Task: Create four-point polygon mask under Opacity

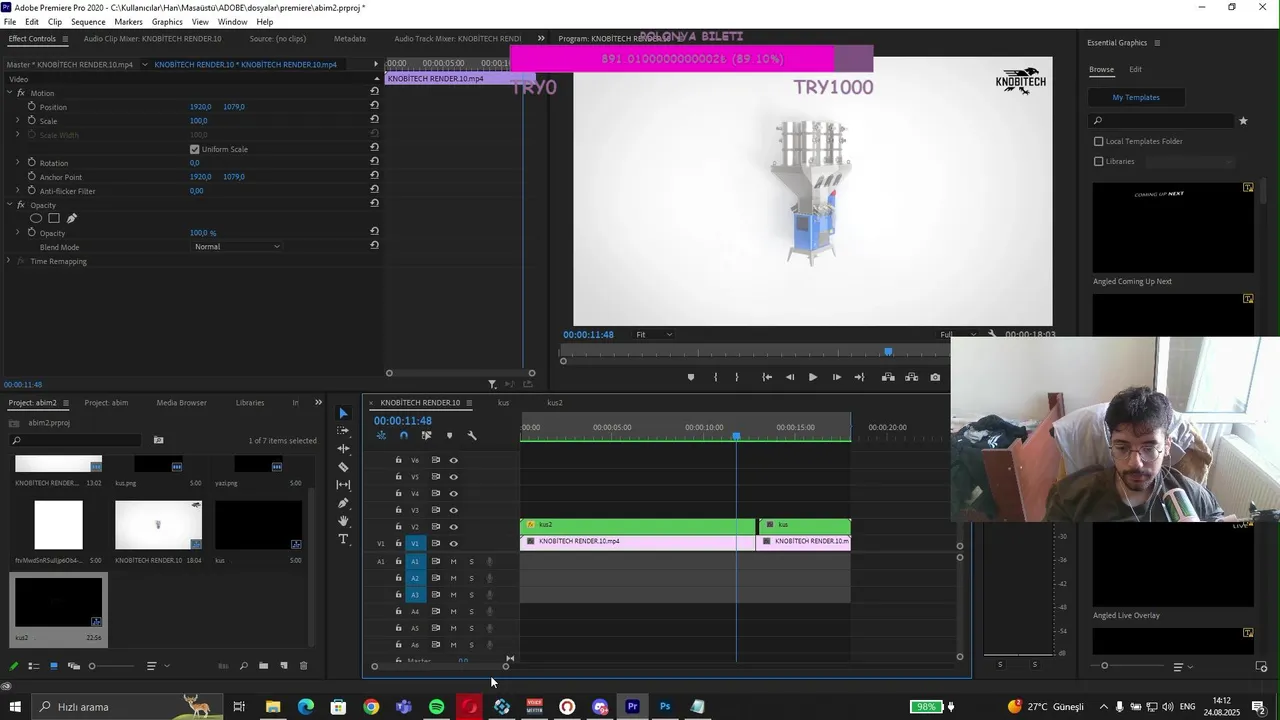Action: tap(54, 218)
